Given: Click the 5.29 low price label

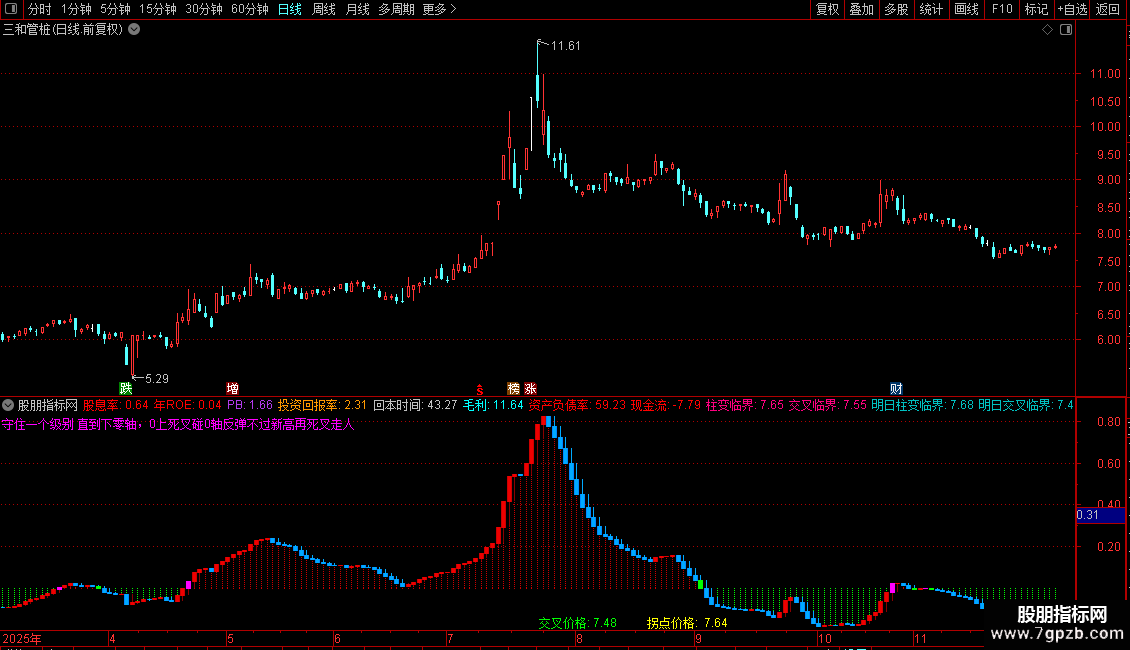Looking at the screenshot, I should coord(156,378).
